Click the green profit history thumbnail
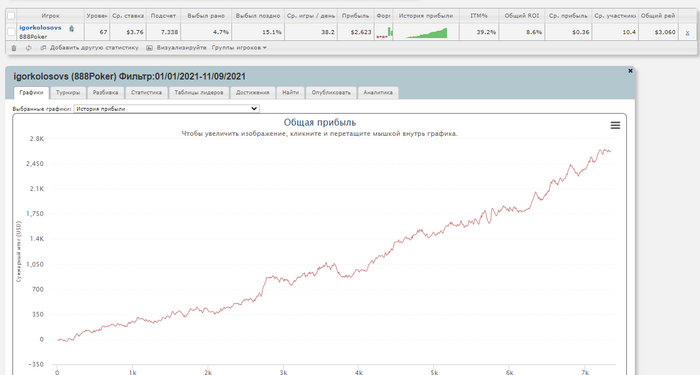 tap(426, 33)
